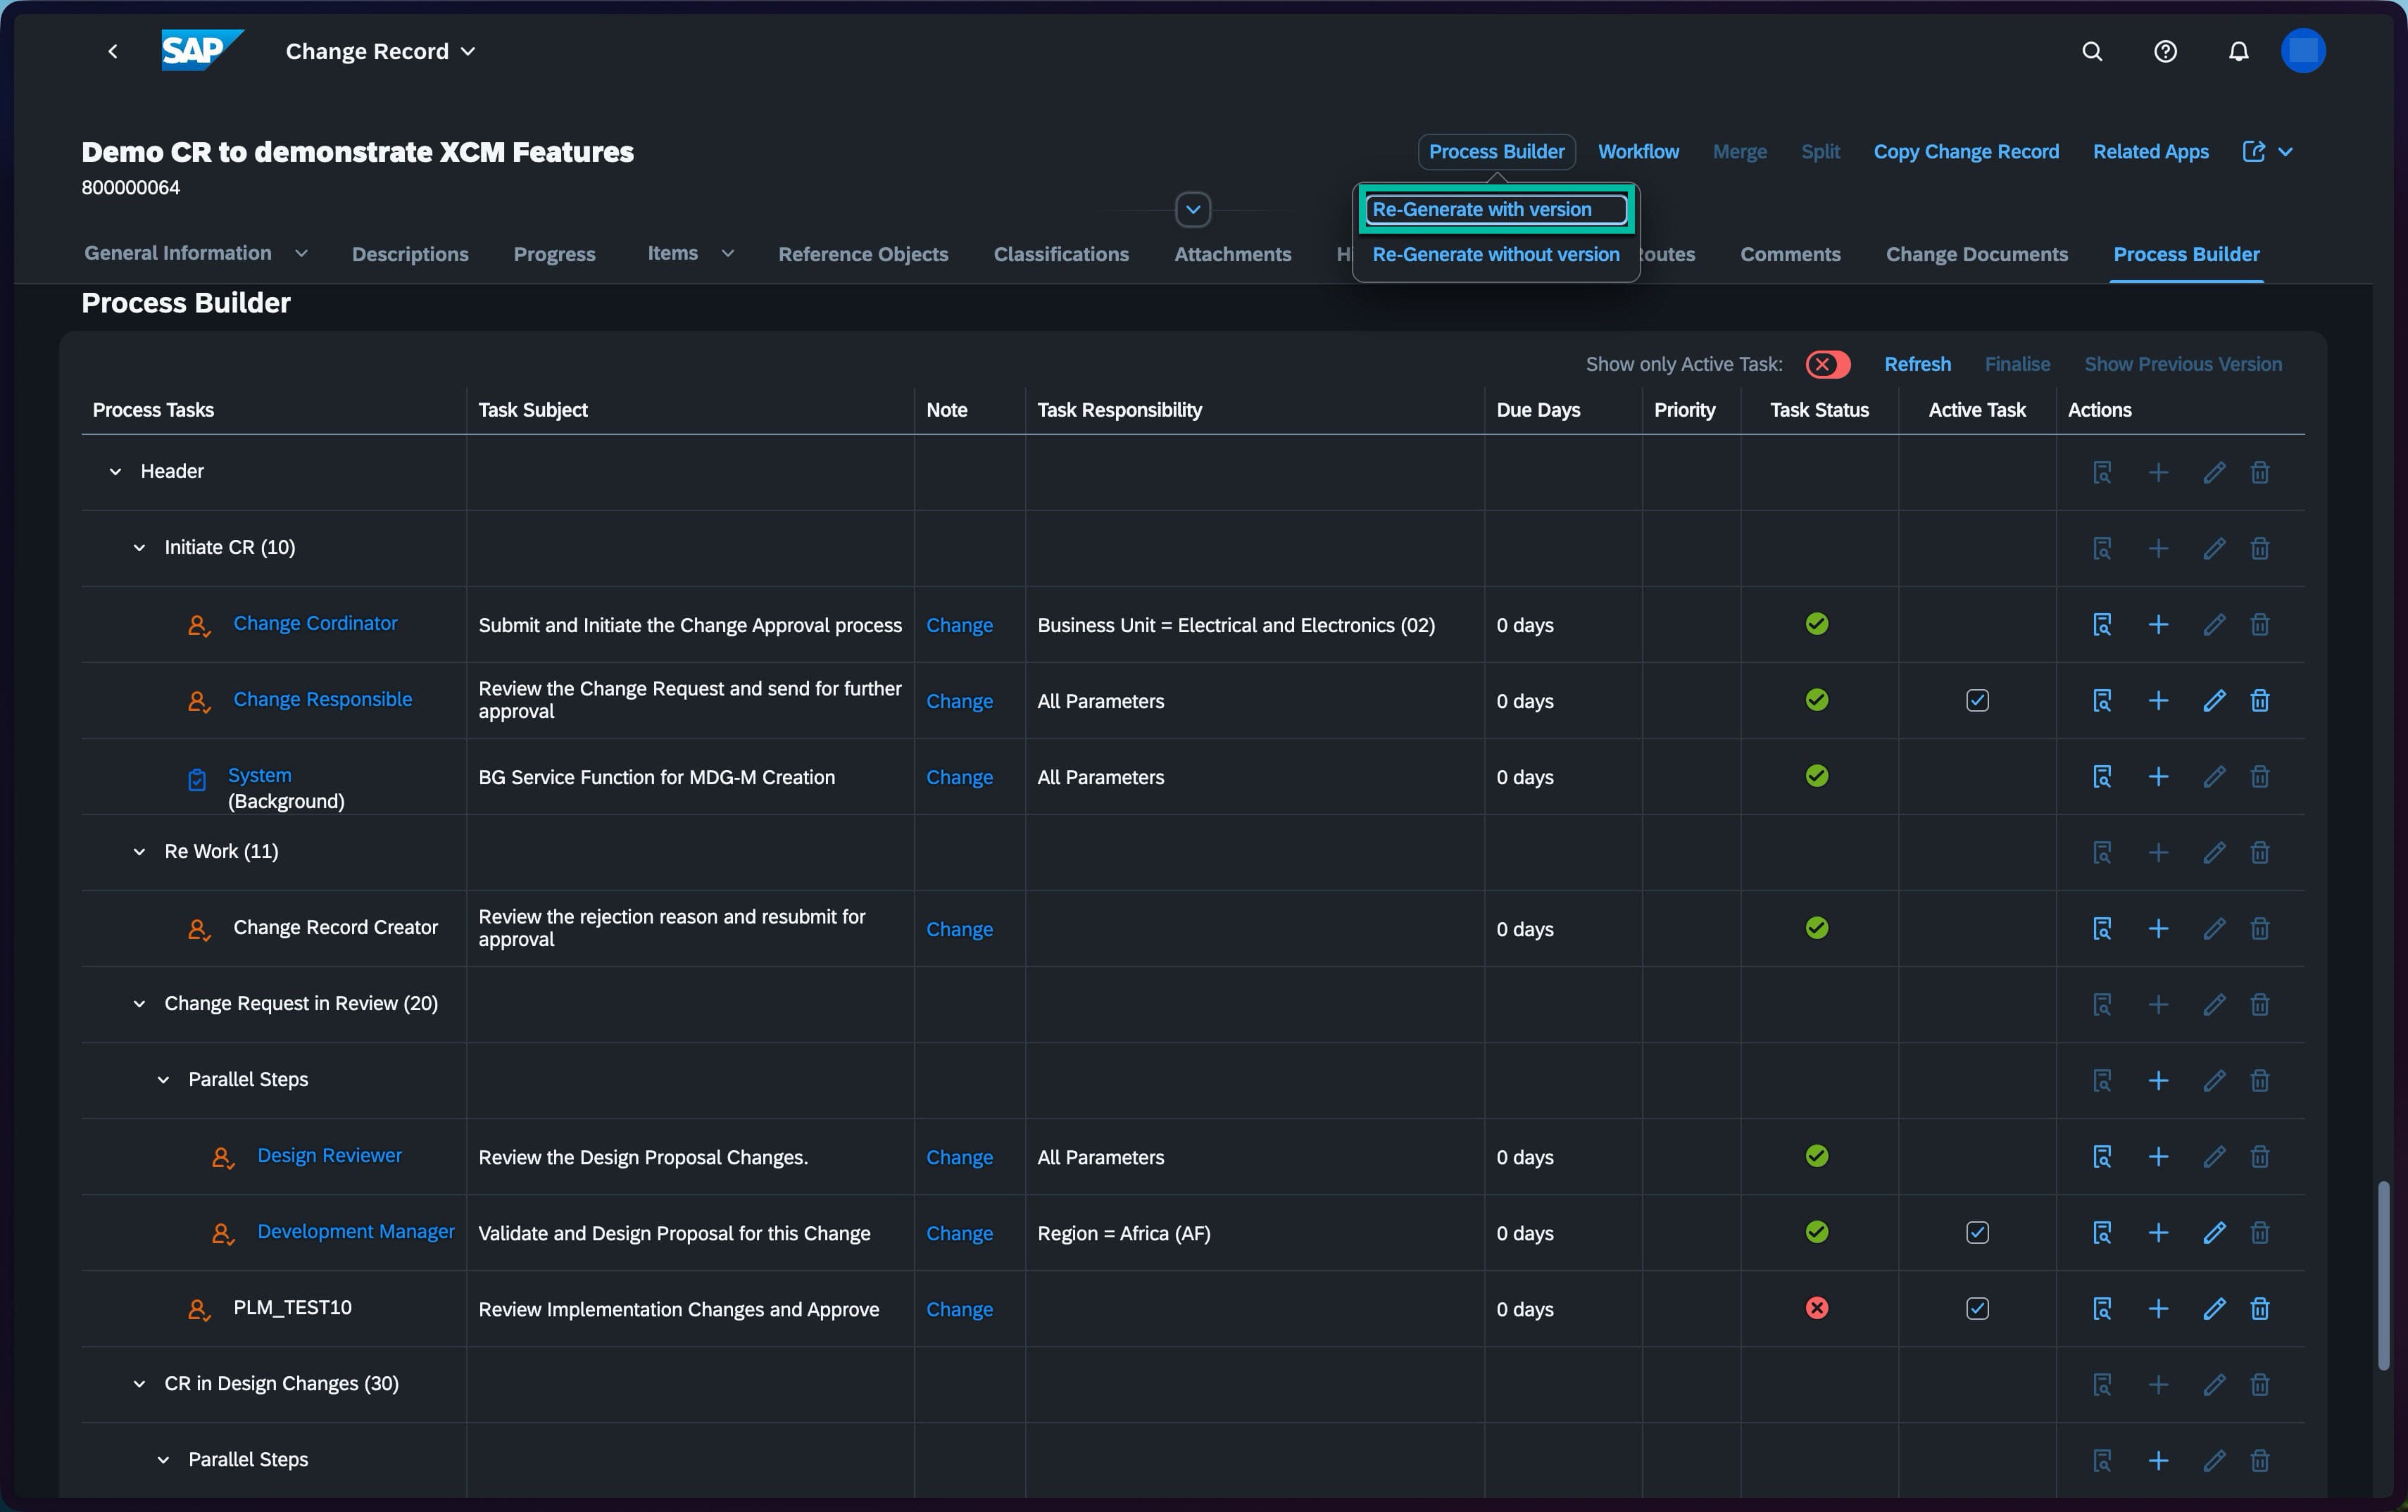The width and height of the screenshot is (2408, 1512).
Task: Select Re-Generate without version menu item
Action: click(1496, 254)
